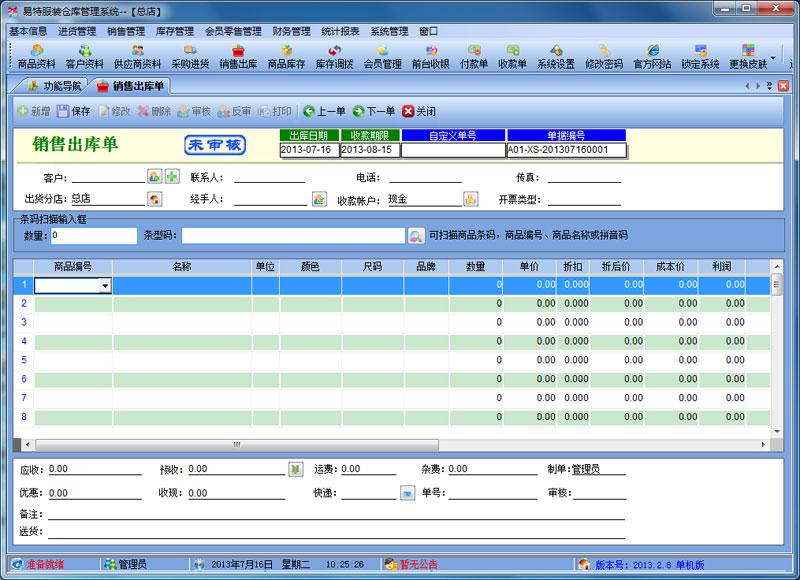Expand toolbar overflow arrow after 更换皮肤
Viewport: 800px width, 580px height.
773,57
